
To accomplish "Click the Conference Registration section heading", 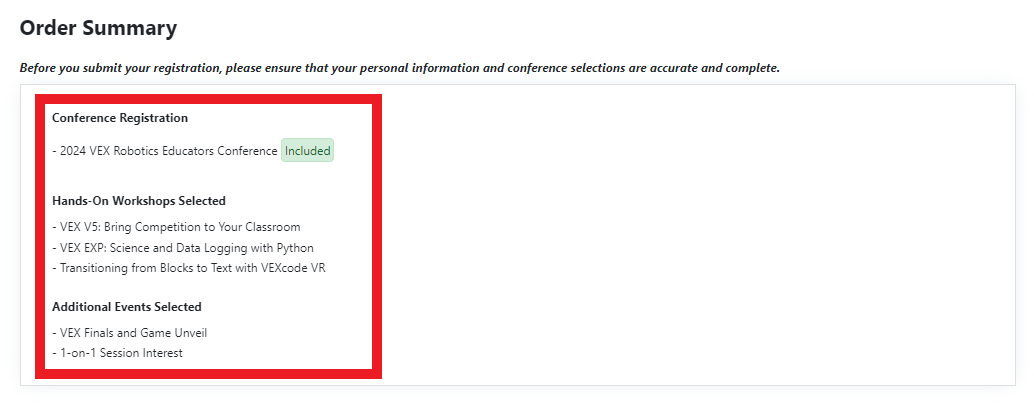I will (x=120, y=118).
